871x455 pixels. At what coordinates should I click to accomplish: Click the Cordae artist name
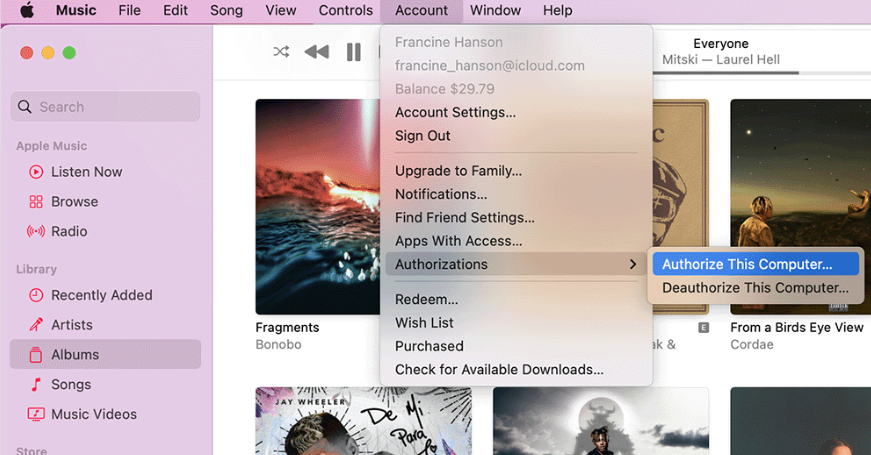point(752,345)
